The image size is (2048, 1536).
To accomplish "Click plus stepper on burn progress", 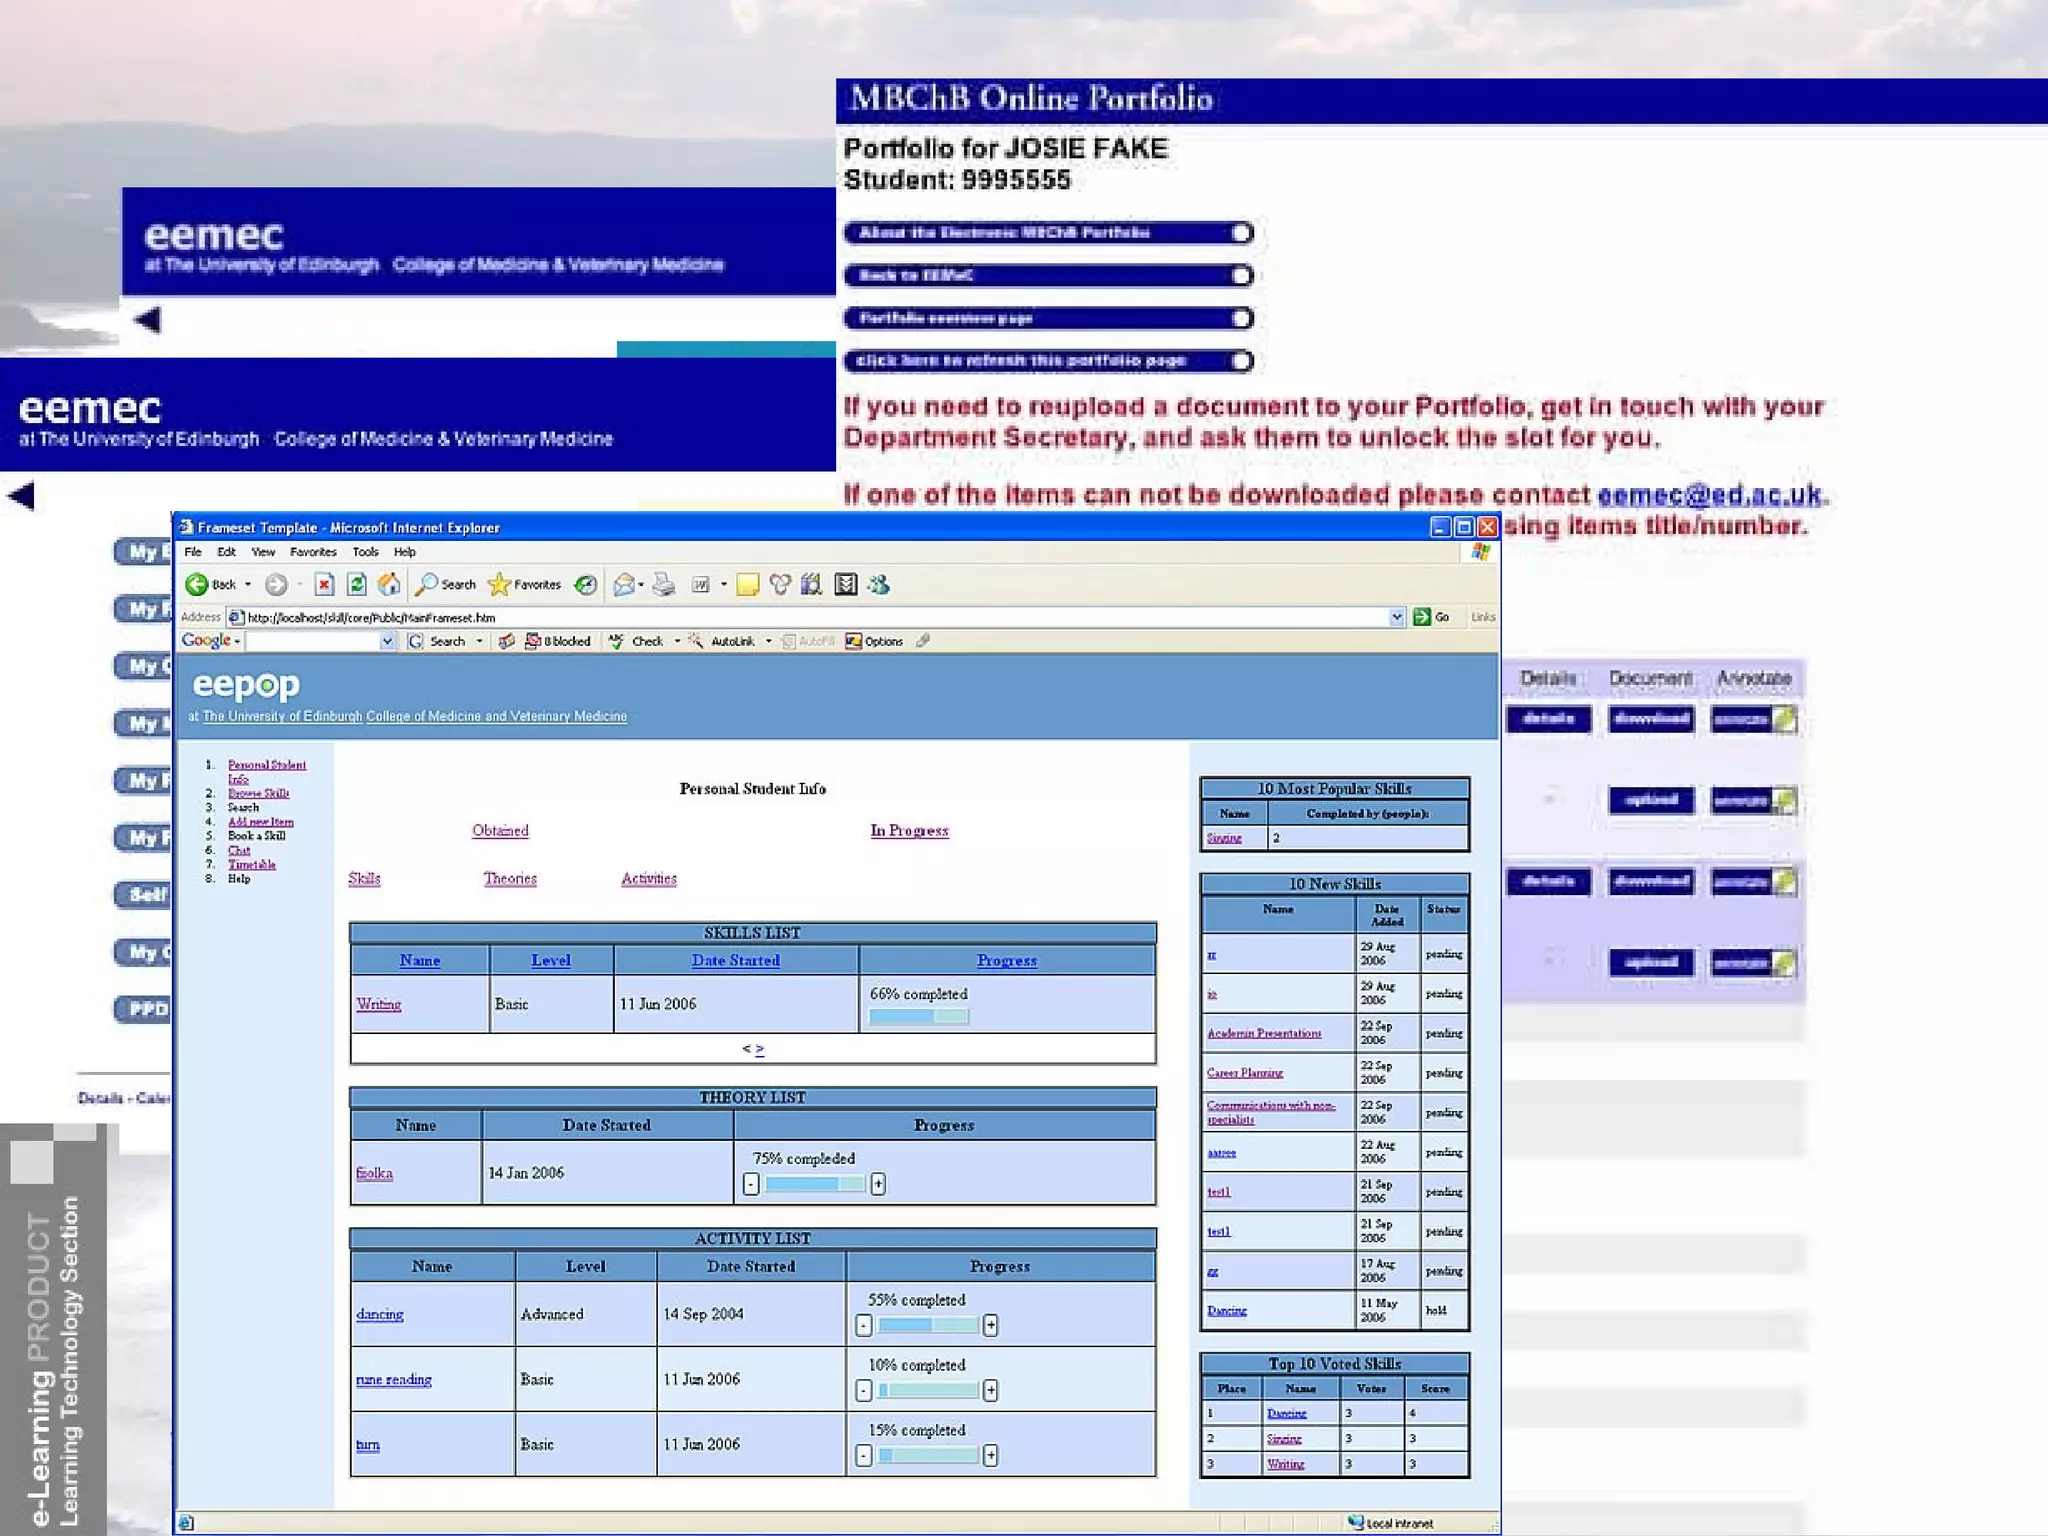I will pyautogui.click(x=990, y=1455).
